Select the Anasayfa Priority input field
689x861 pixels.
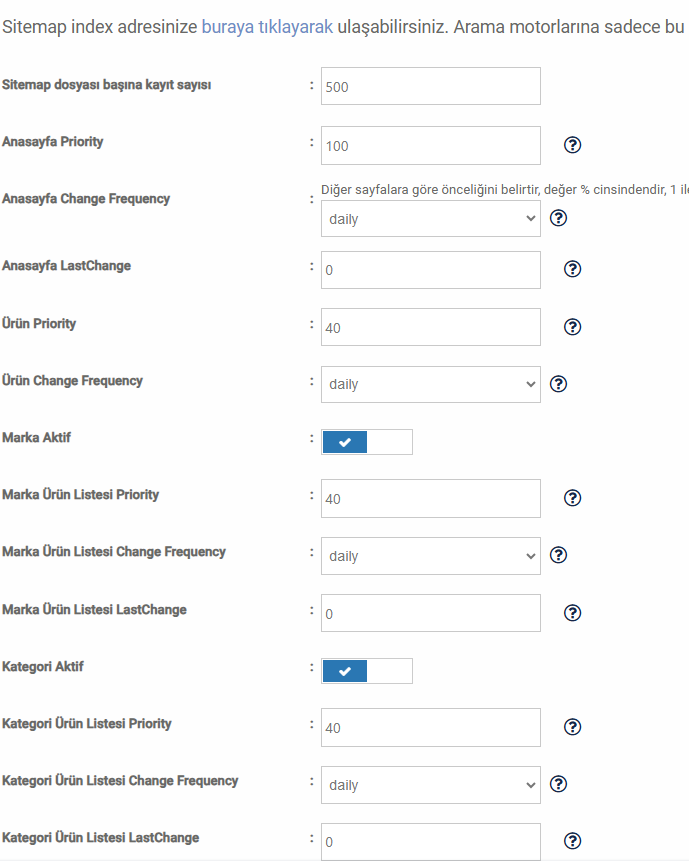[430, 146]
